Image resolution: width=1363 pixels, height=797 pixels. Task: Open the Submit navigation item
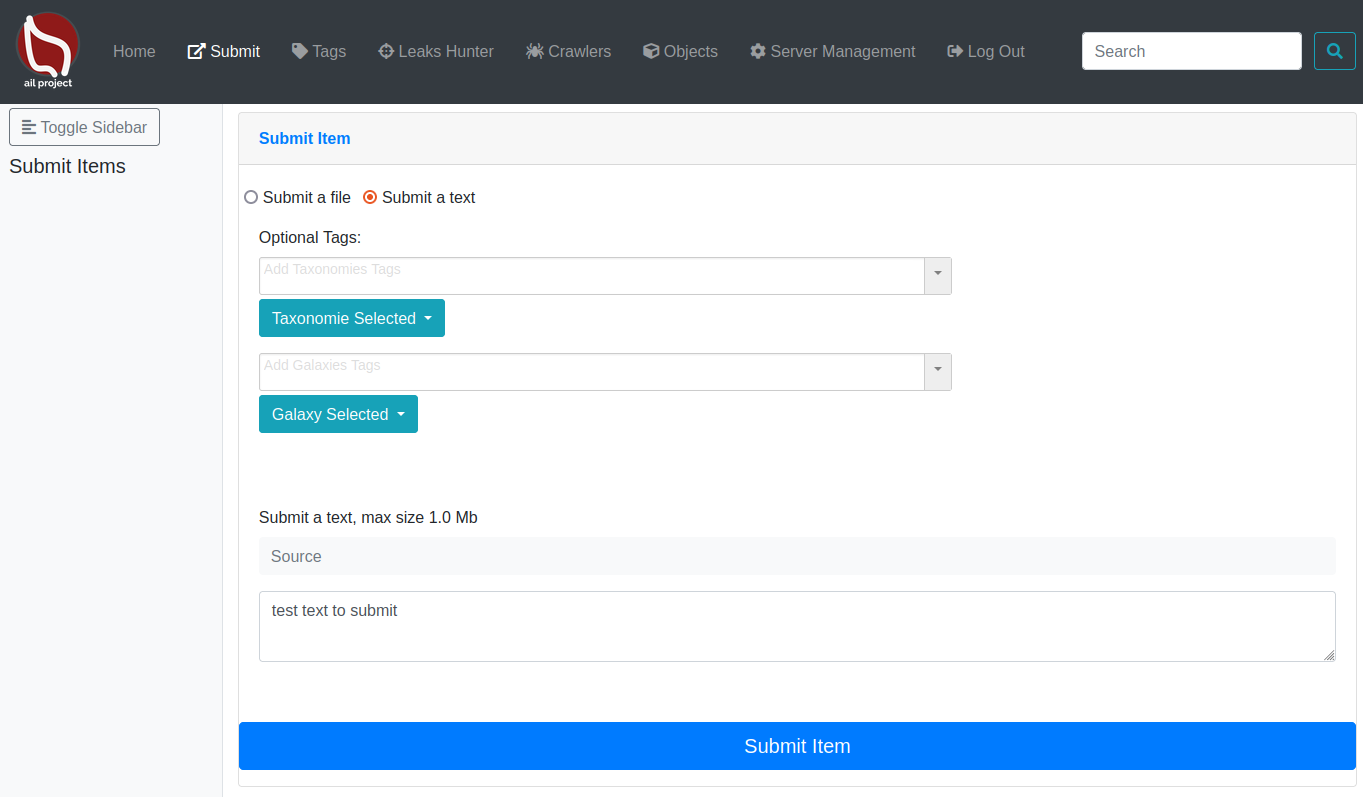coord(224,51)
